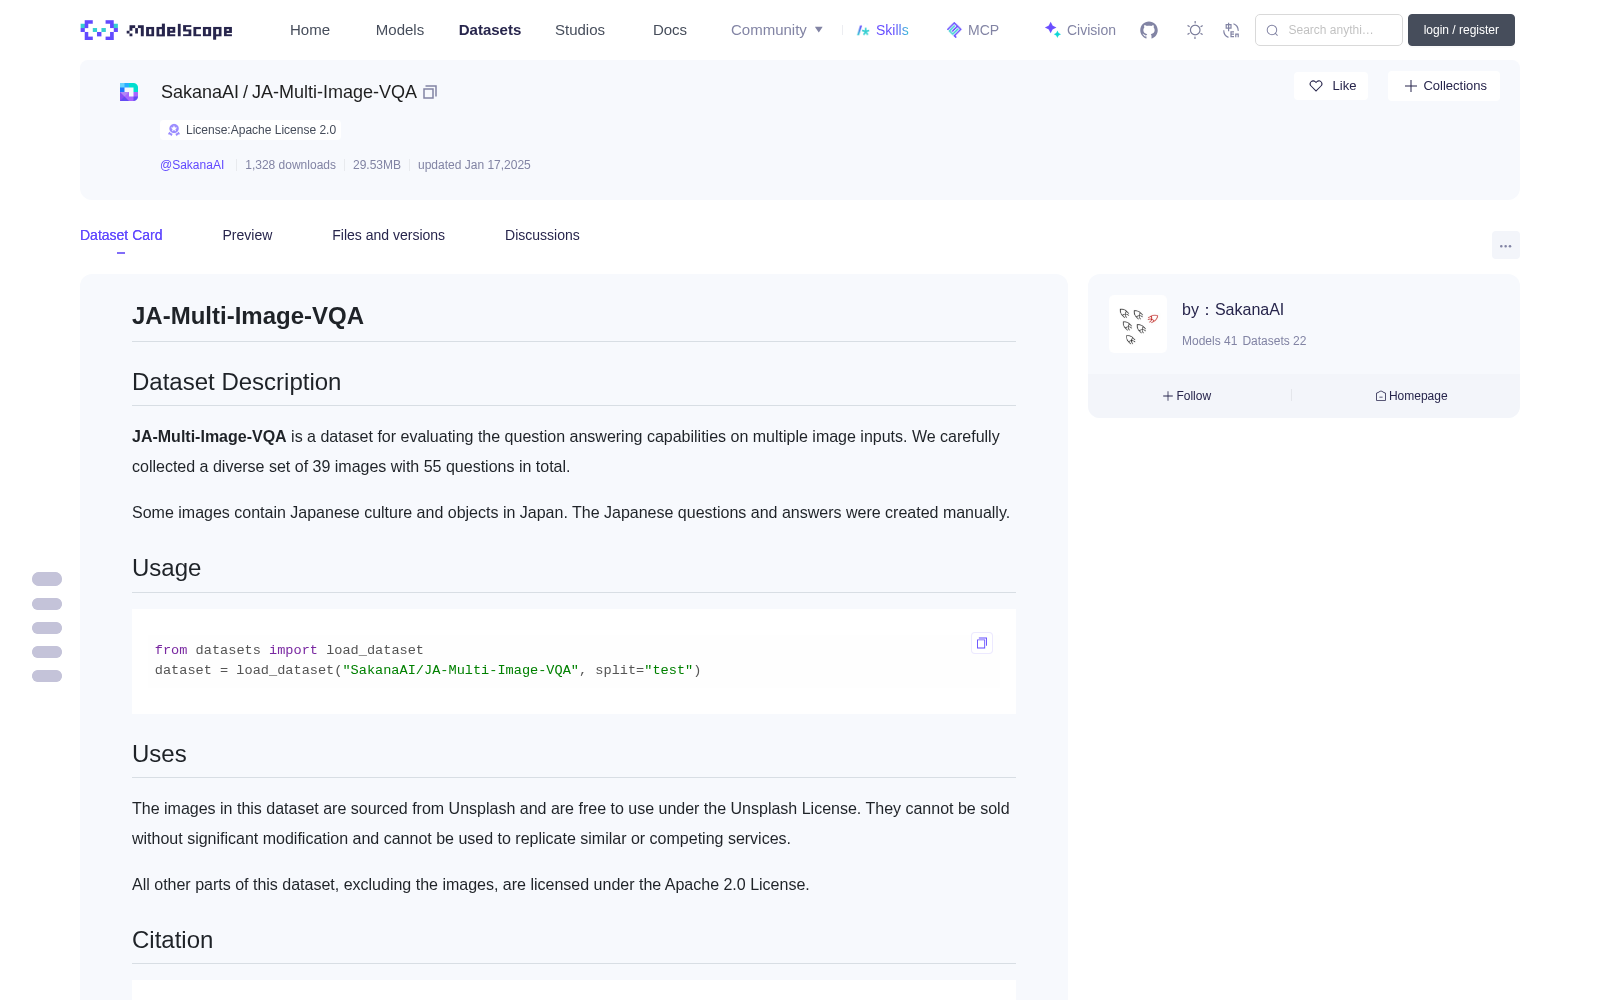Click the ModelScope logo
The height and width of the screenshot is (1000, 1600).
157,30
